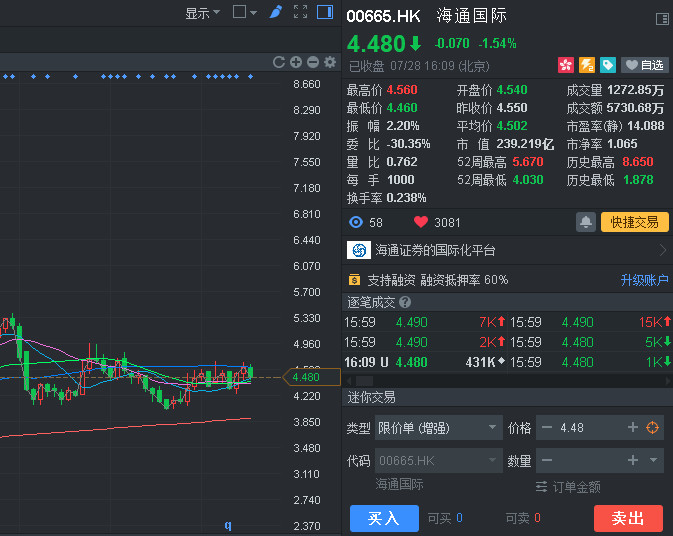Open the 限价单 (增强) order type dropdown
The height and width of the screenshot is (536, 673).
(438, 428)
